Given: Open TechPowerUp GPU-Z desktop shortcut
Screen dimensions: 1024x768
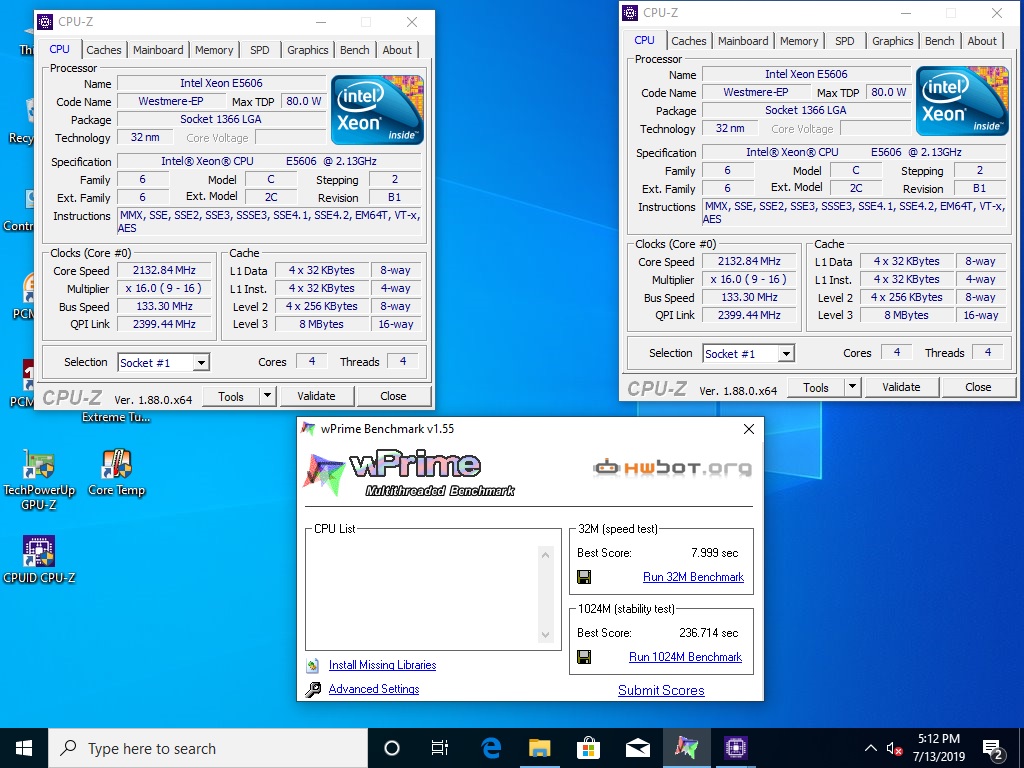Looking at the screenshot, I should [39, 479].
